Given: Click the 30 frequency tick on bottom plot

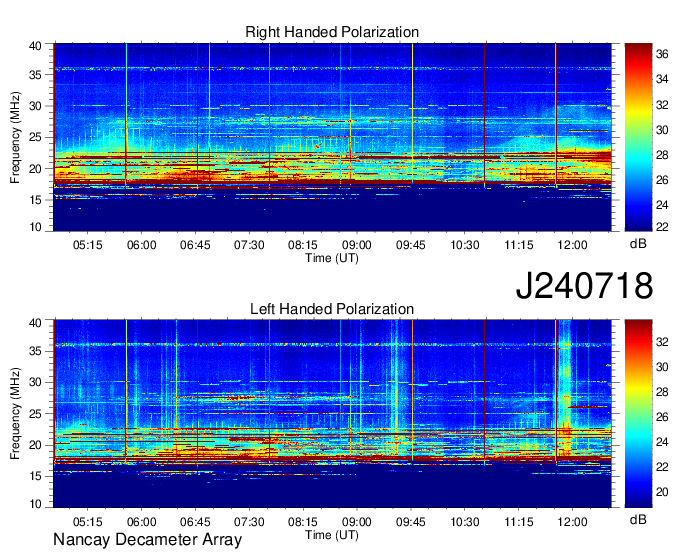Looking at the screenshot, I should (x=35, y=382).
